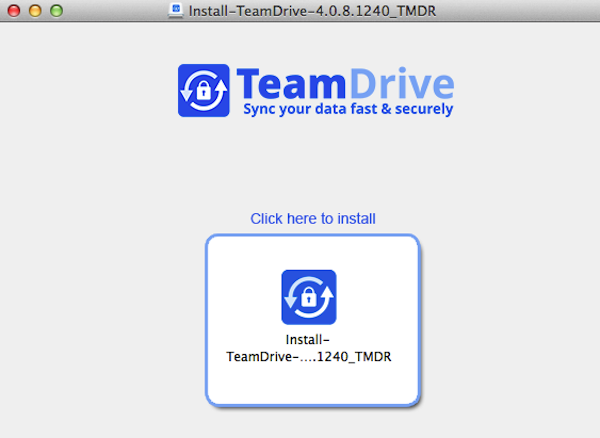Click the TeamDrive wordmark text

pos(345,83)
